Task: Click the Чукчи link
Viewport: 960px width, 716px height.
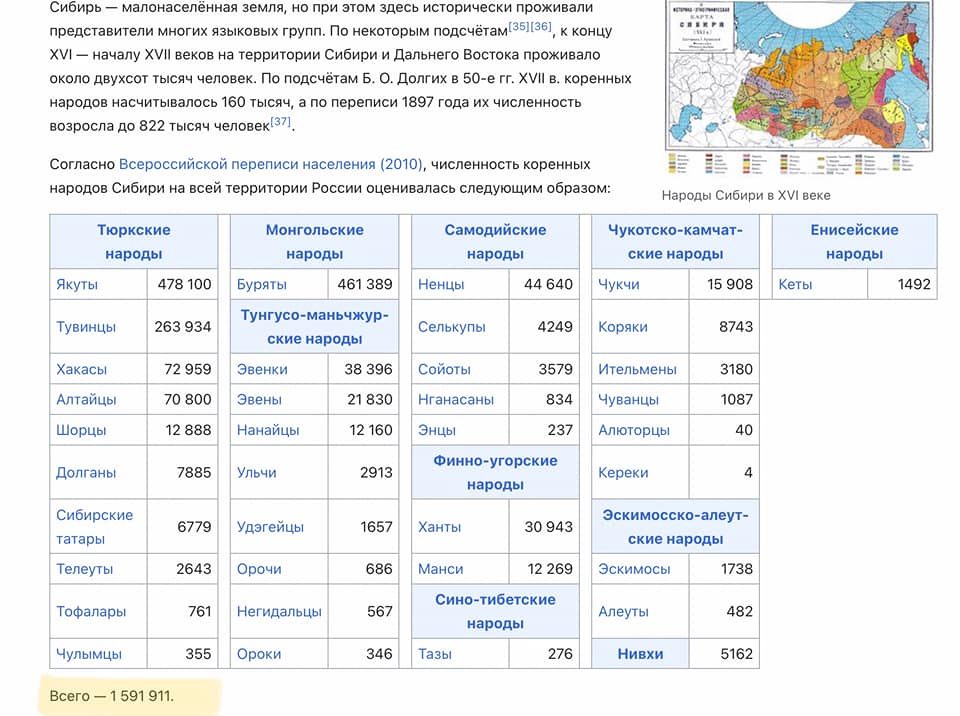Action: pyautogui.click(x=619, y=284)
